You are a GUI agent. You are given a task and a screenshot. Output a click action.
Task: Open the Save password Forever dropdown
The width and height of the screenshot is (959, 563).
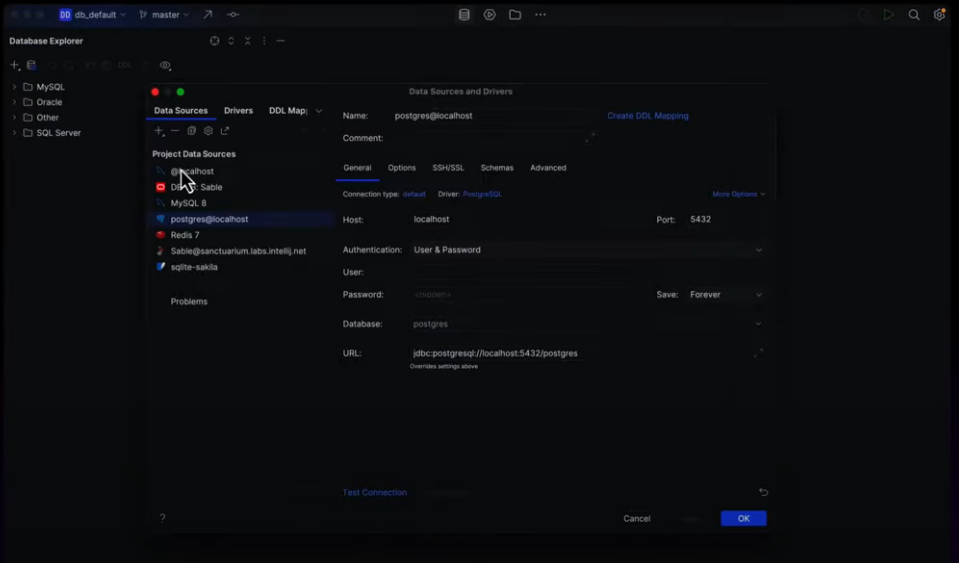coord(725,295)
